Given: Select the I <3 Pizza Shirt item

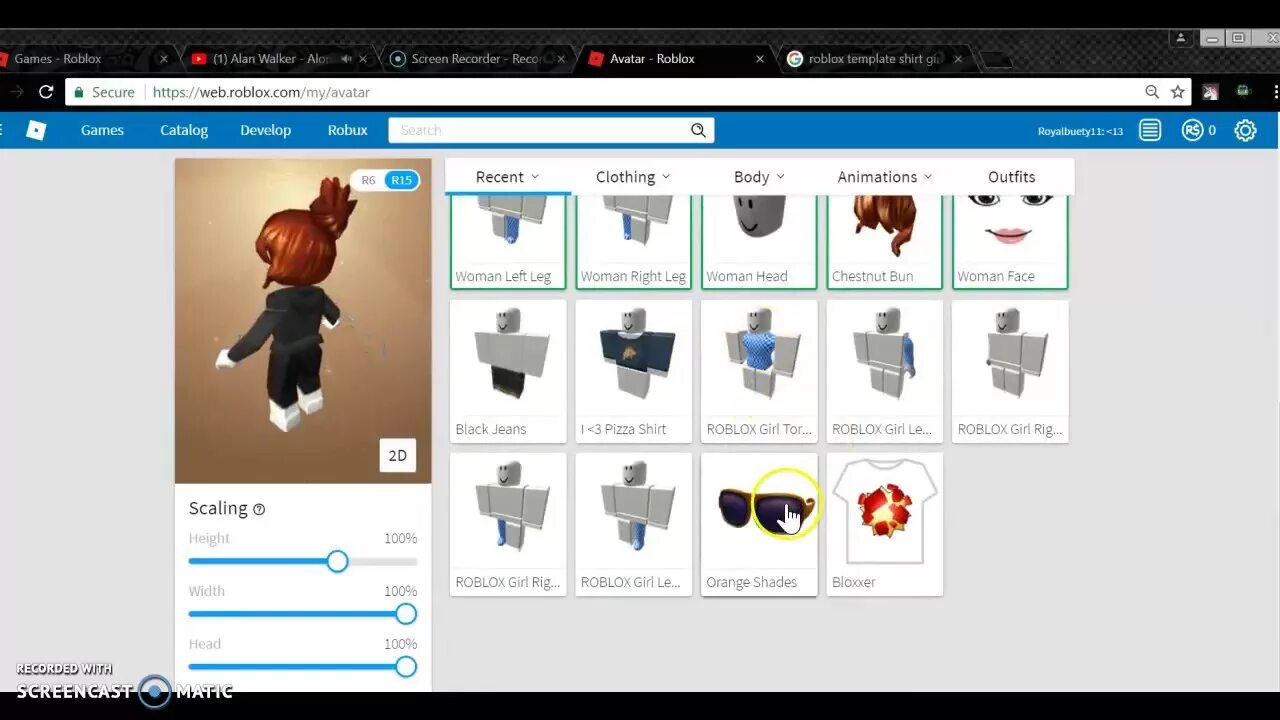Looking at the screenshot, I should click(634, 371).
